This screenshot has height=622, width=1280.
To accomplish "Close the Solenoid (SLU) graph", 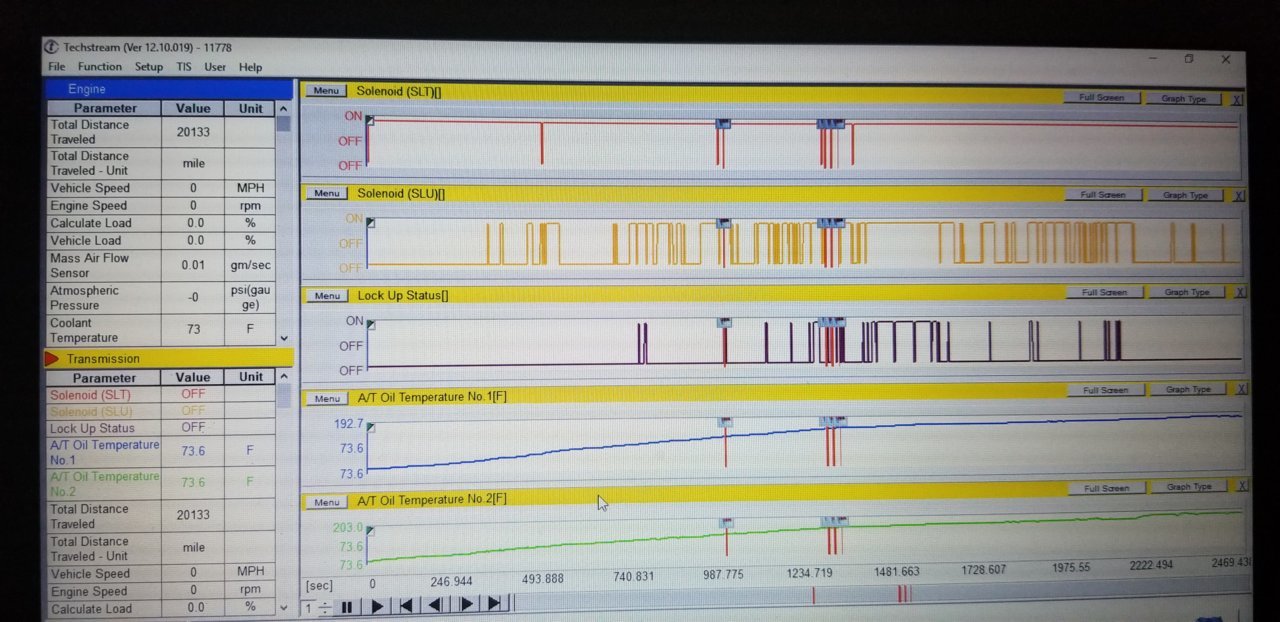I will (x=1238, y=196).
